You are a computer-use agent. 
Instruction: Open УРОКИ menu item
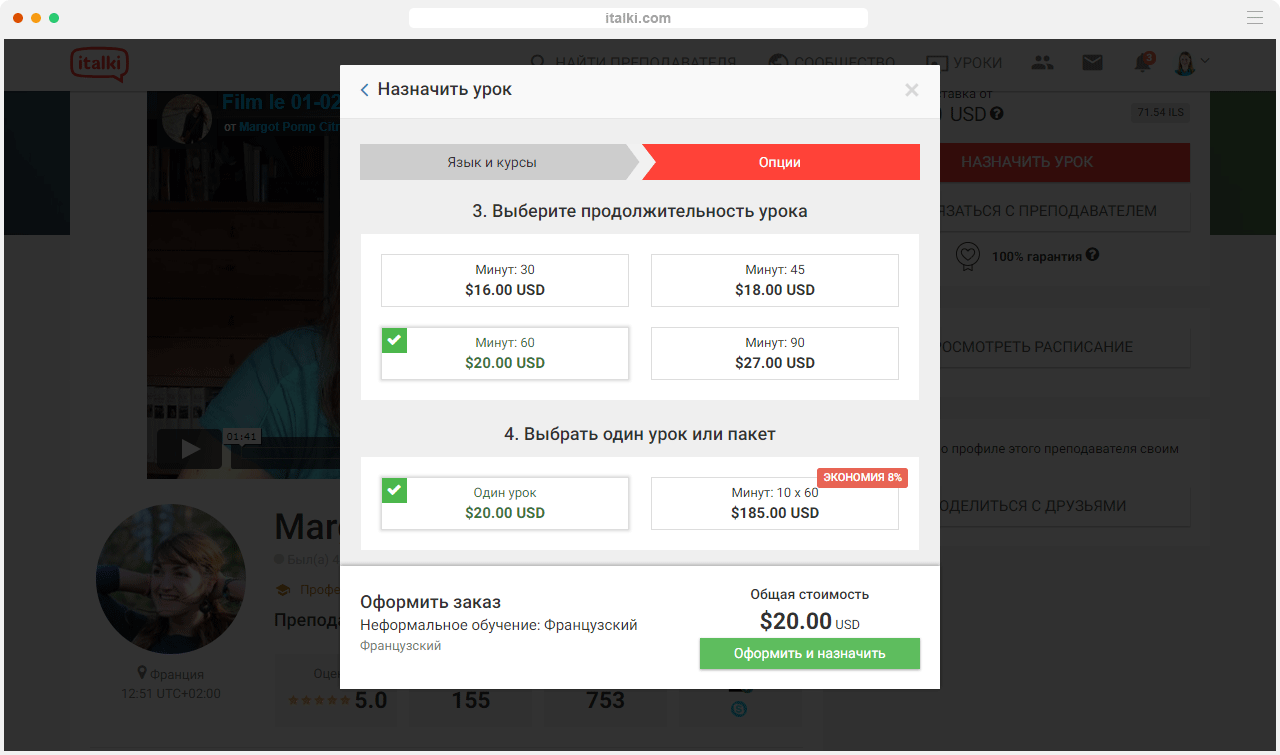(964, 62)
